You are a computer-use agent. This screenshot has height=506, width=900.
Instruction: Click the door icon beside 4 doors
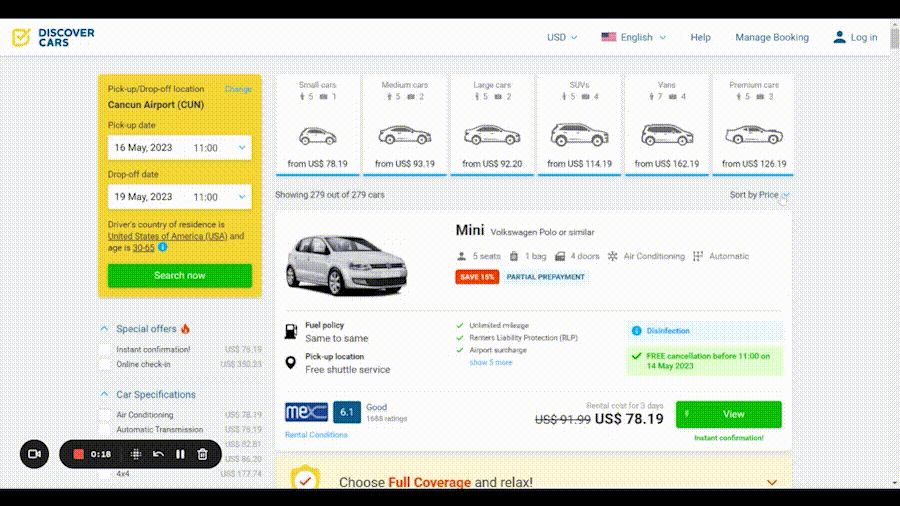coord(560,256)
